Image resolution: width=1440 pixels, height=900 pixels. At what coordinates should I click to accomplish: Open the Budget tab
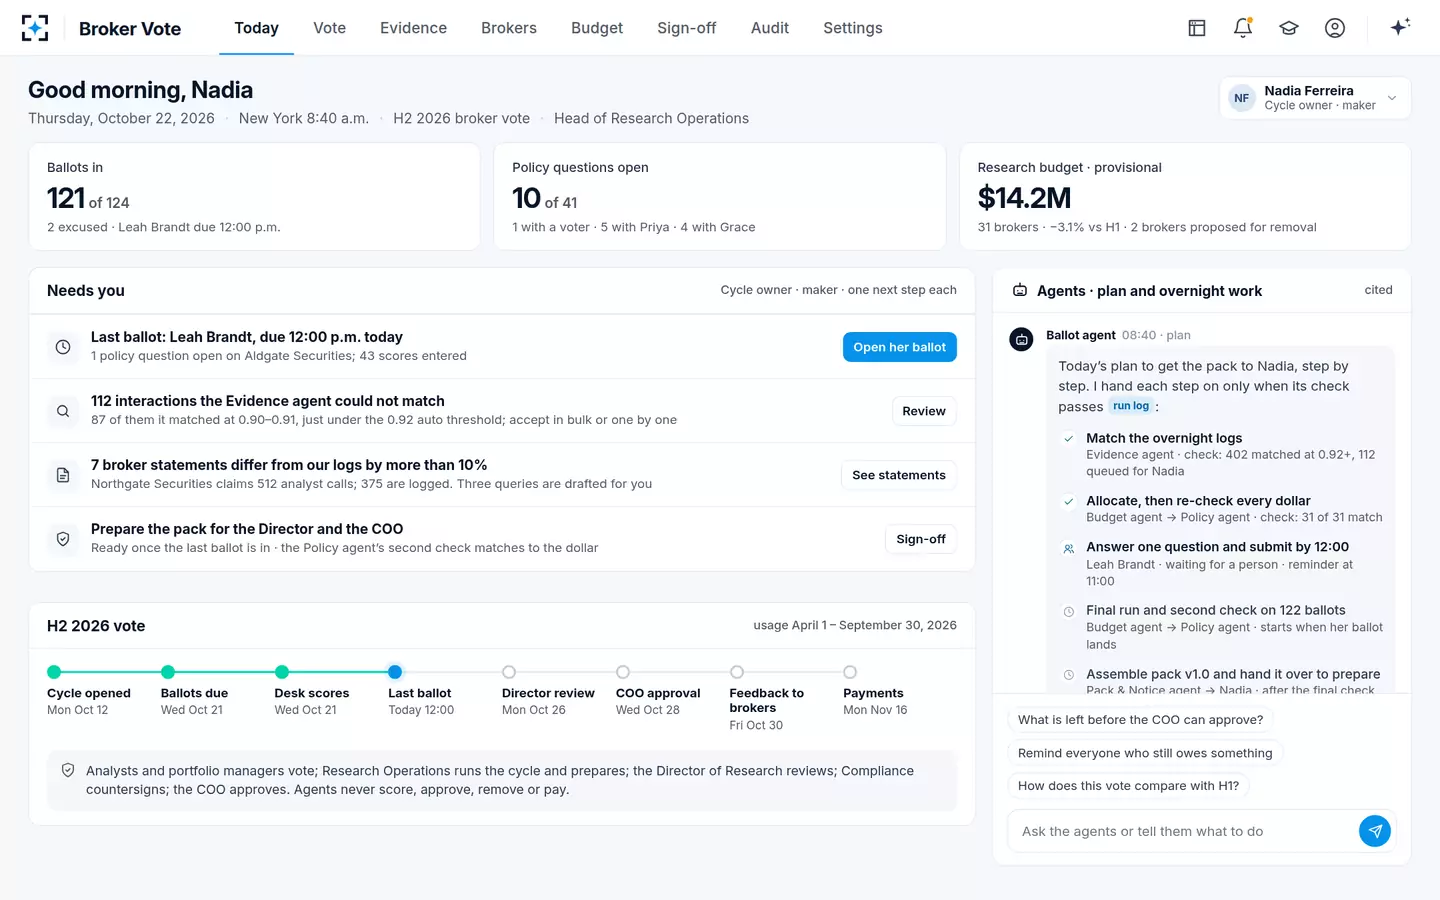(597, 28)
